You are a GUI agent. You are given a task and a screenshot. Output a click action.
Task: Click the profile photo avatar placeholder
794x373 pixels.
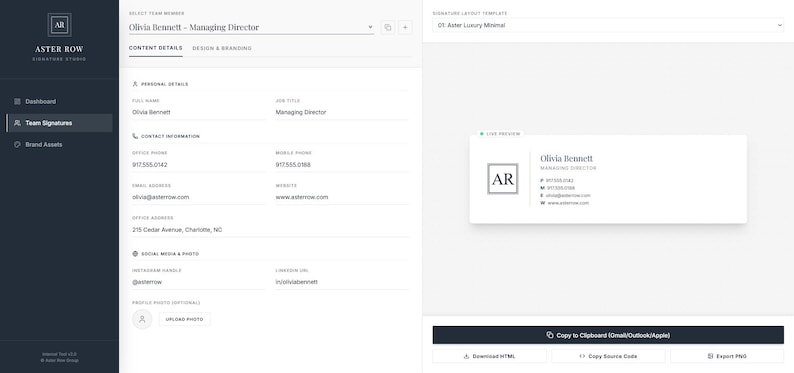click(x=142, y=319)
